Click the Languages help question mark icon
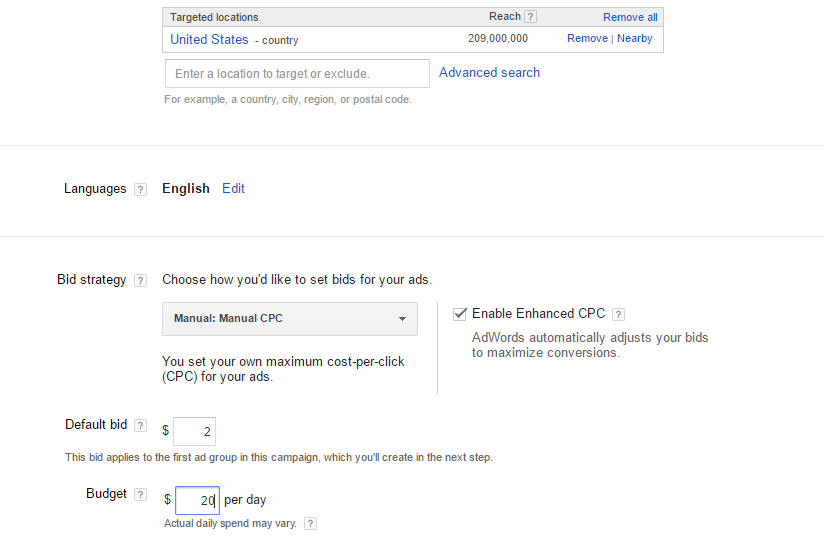The width and height of the screenshot is (824, 537). [140, 189]
